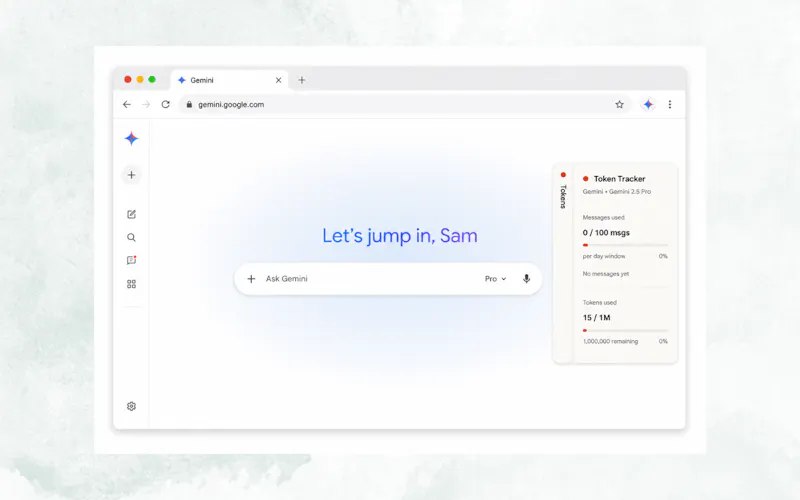Viewport: 800px width, 500px height.
Task: Click the red dot beside Token Tracker
Action: point(586,179)
